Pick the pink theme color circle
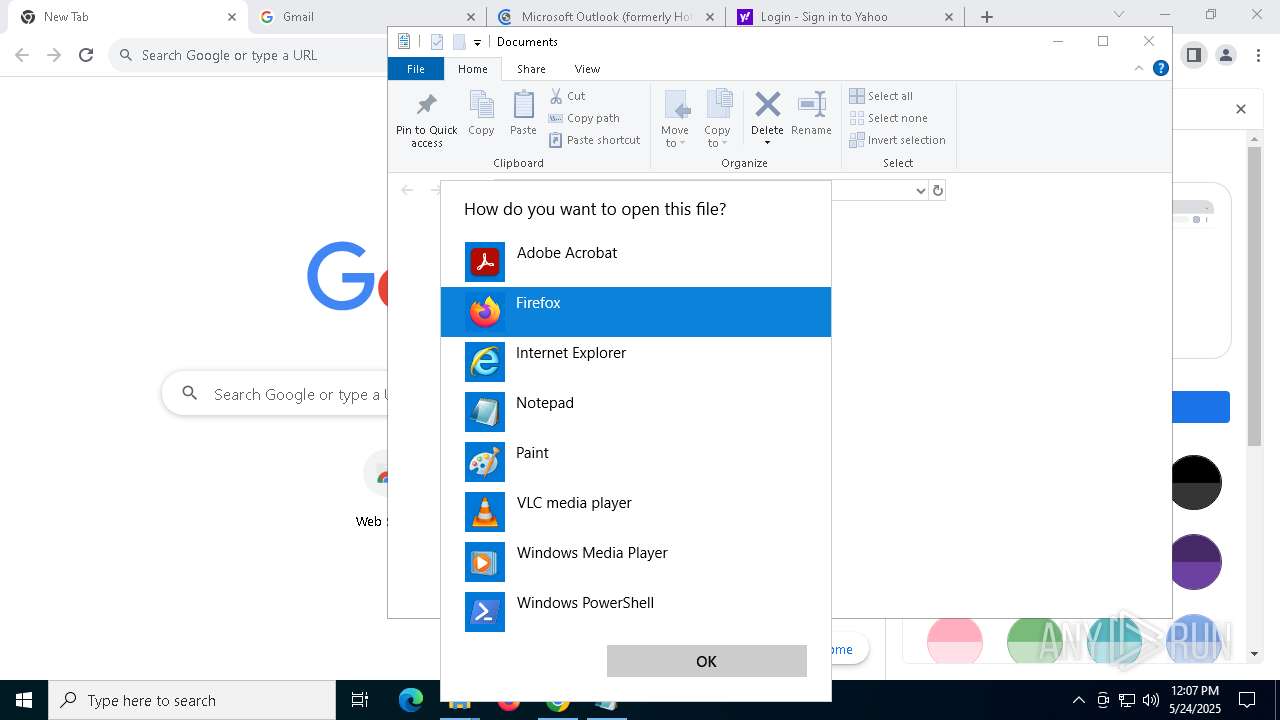1280x720 pixels. (x=955, y=641)
